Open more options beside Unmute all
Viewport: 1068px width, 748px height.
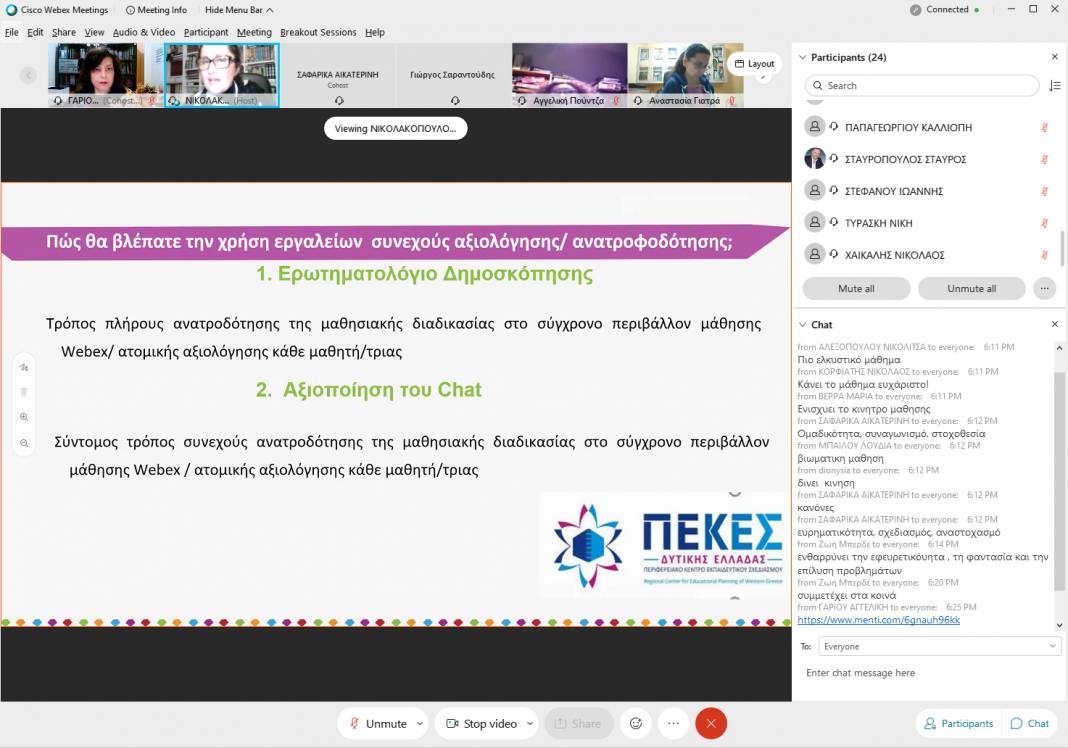click(1044, 288)
